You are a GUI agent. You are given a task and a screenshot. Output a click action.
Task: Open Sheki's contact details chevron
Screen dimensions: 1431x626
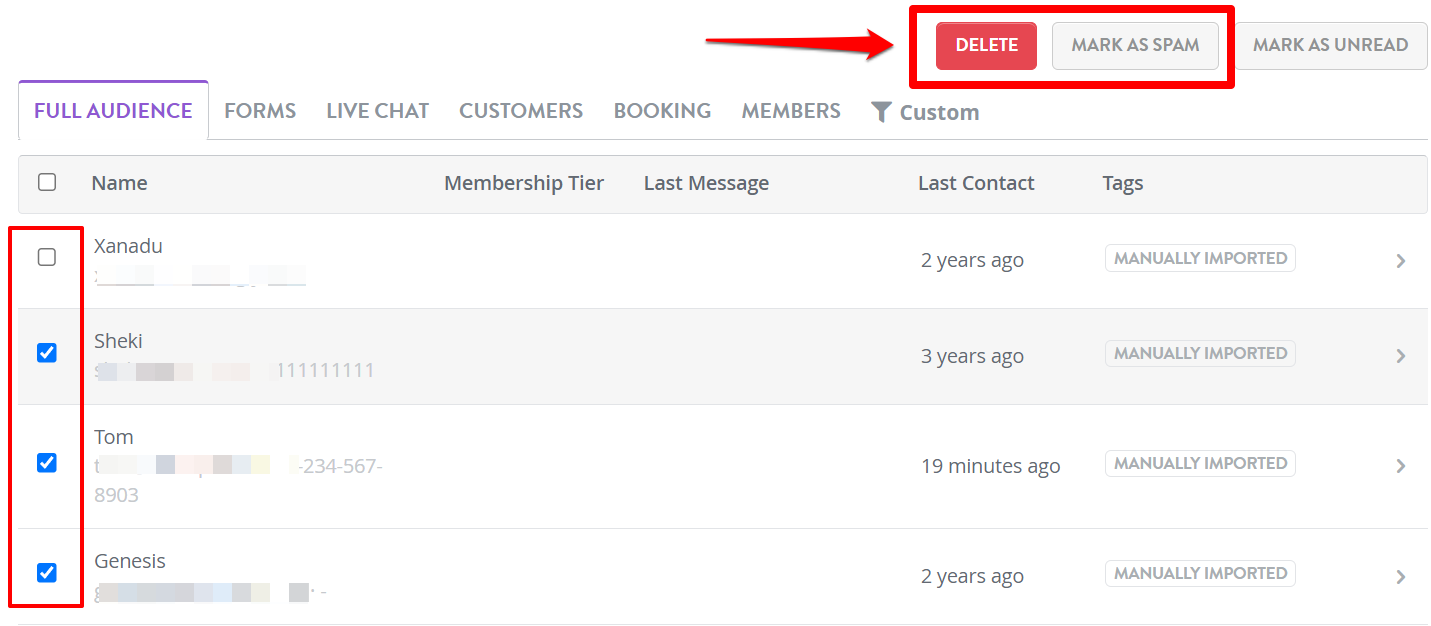(1400, 356)
